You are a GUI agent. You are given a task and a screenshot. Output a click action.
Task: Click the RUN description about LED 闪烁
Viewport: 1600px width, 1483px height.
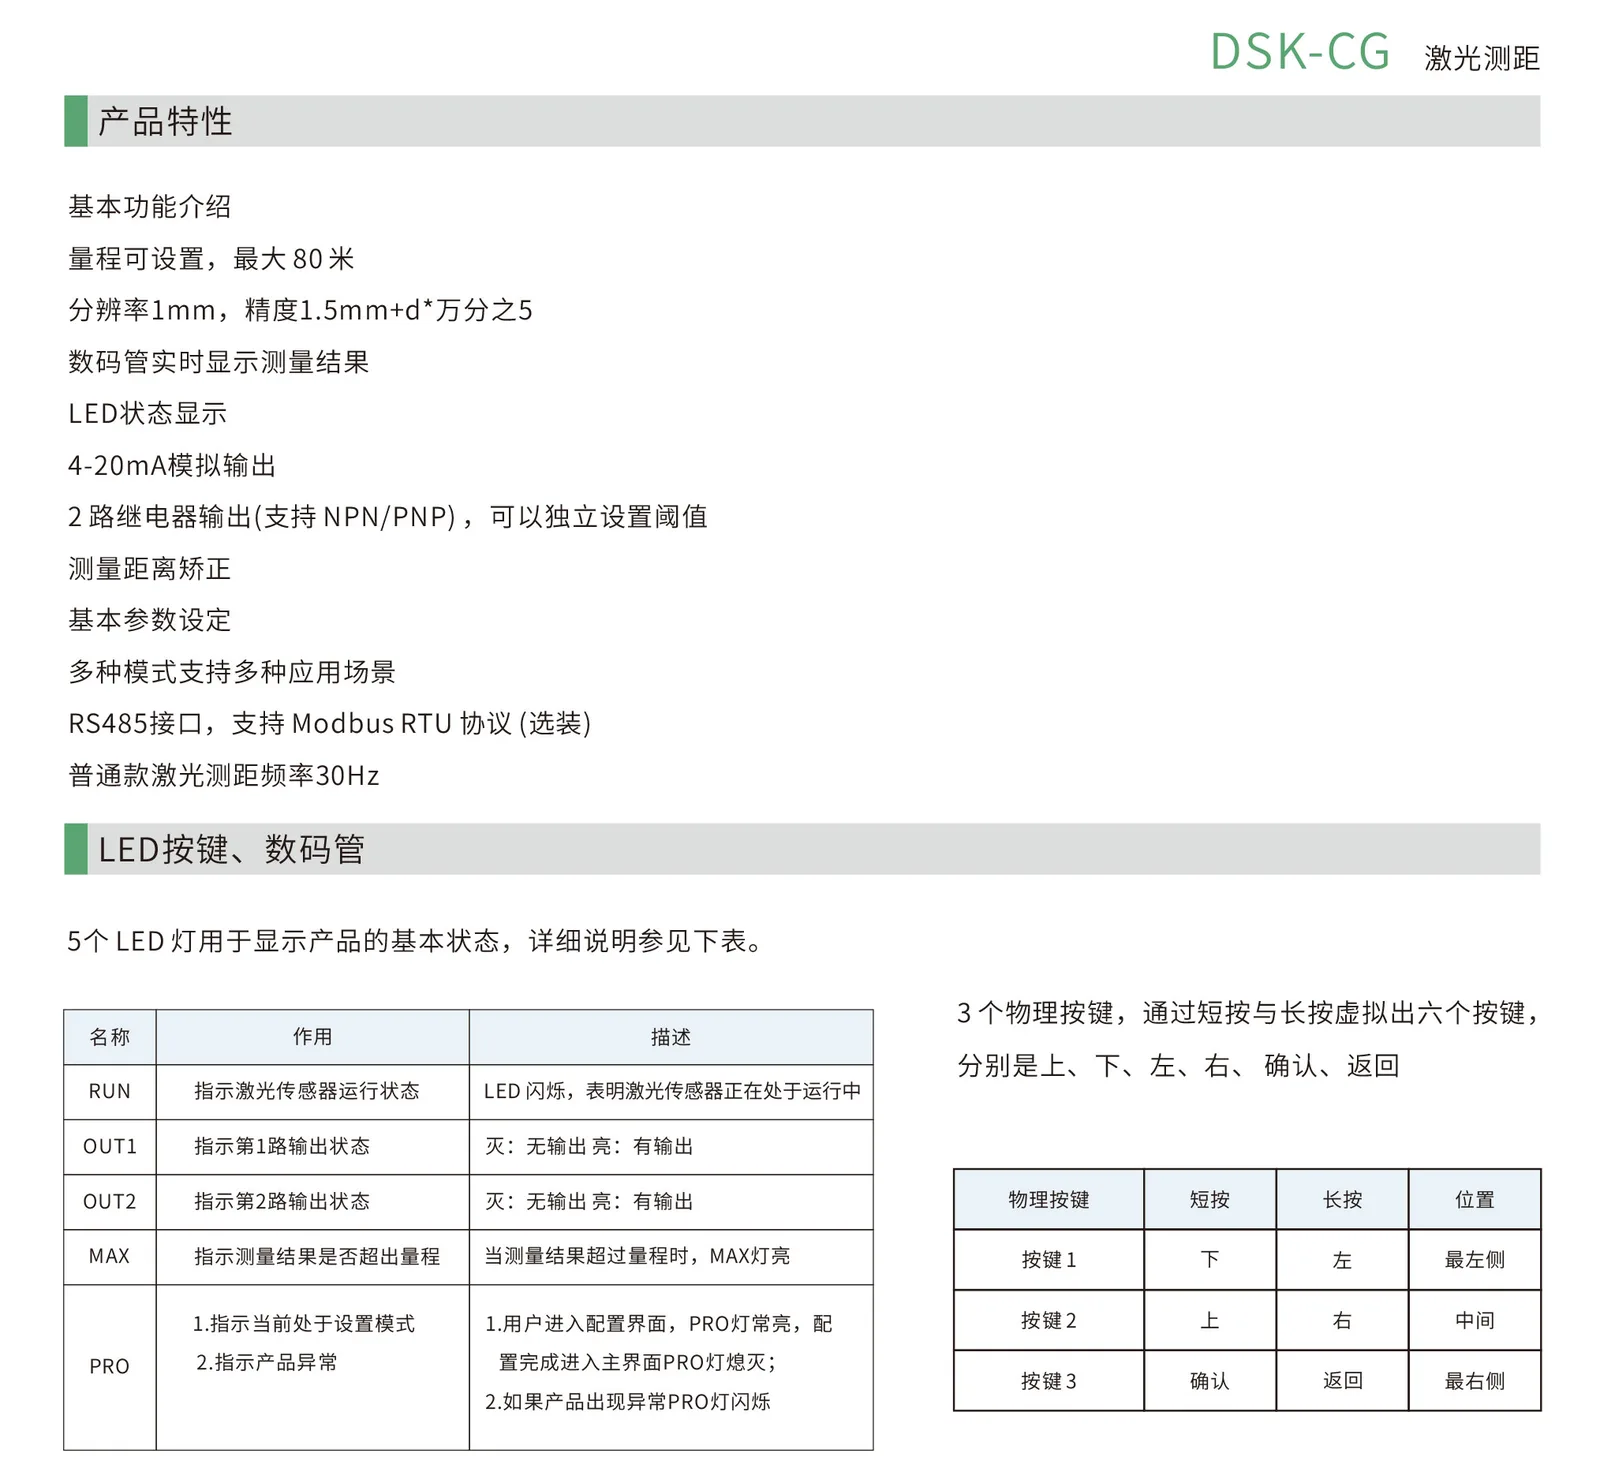pyautogui.click(x=672, y=1091)
